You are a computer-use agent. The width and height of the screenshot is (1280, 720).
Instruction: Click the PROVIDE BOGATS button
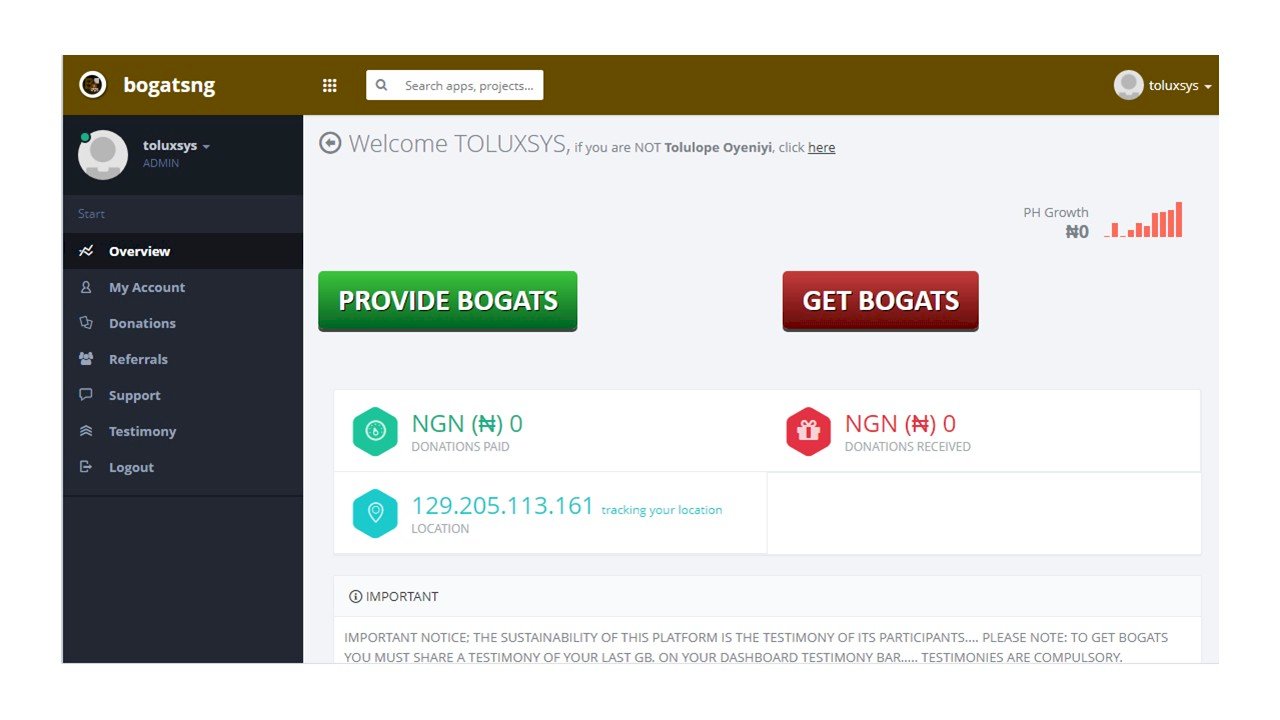[x=448, y=301]
